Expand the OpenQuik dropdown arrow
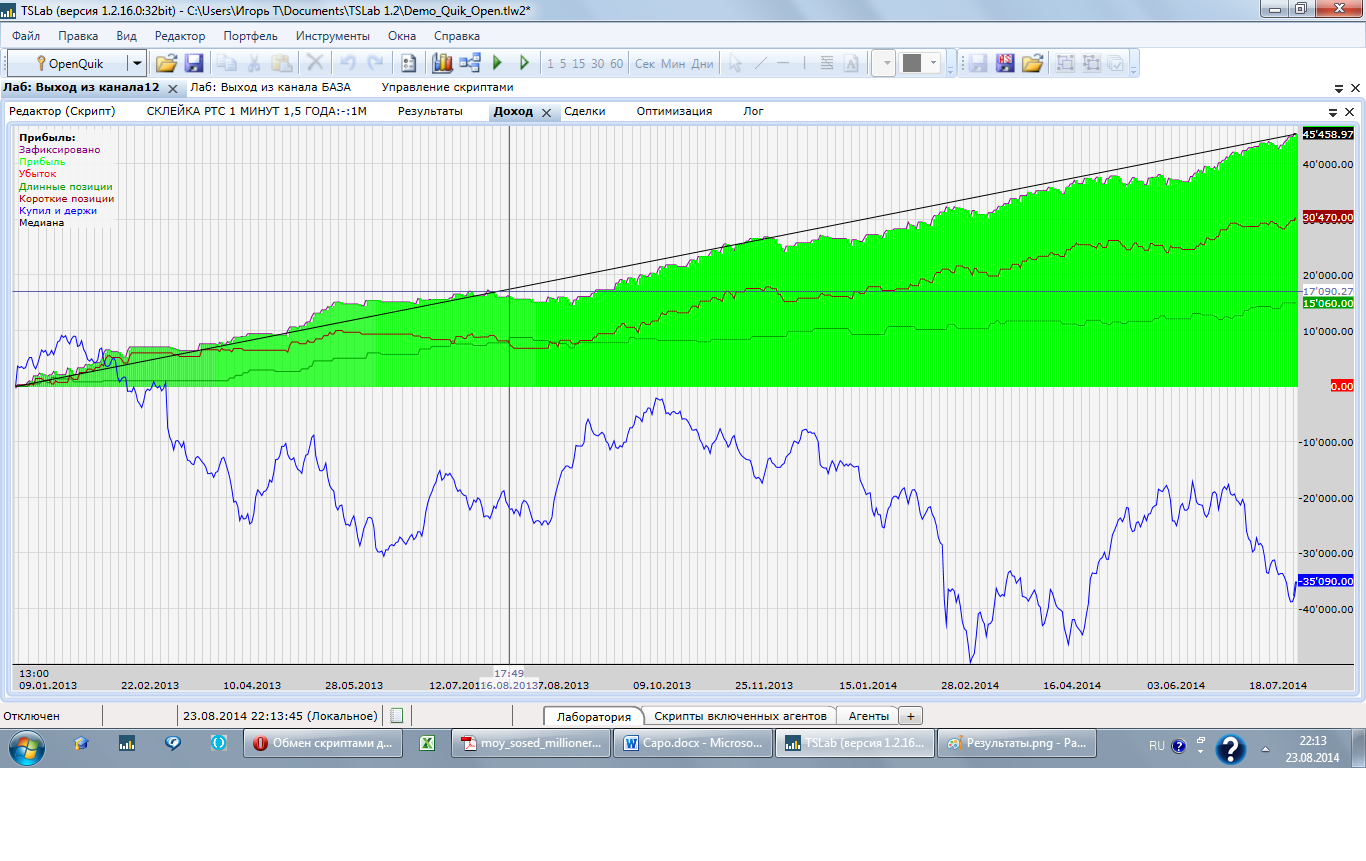 [137, 63]
